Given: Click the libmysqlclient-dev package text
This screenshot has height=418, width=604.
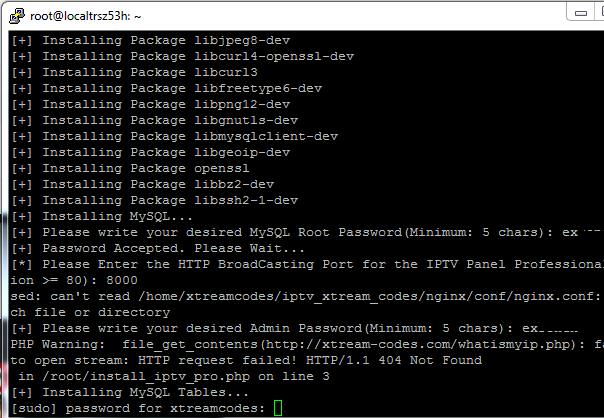Looking at the screenshot, I should click(266, 136).
